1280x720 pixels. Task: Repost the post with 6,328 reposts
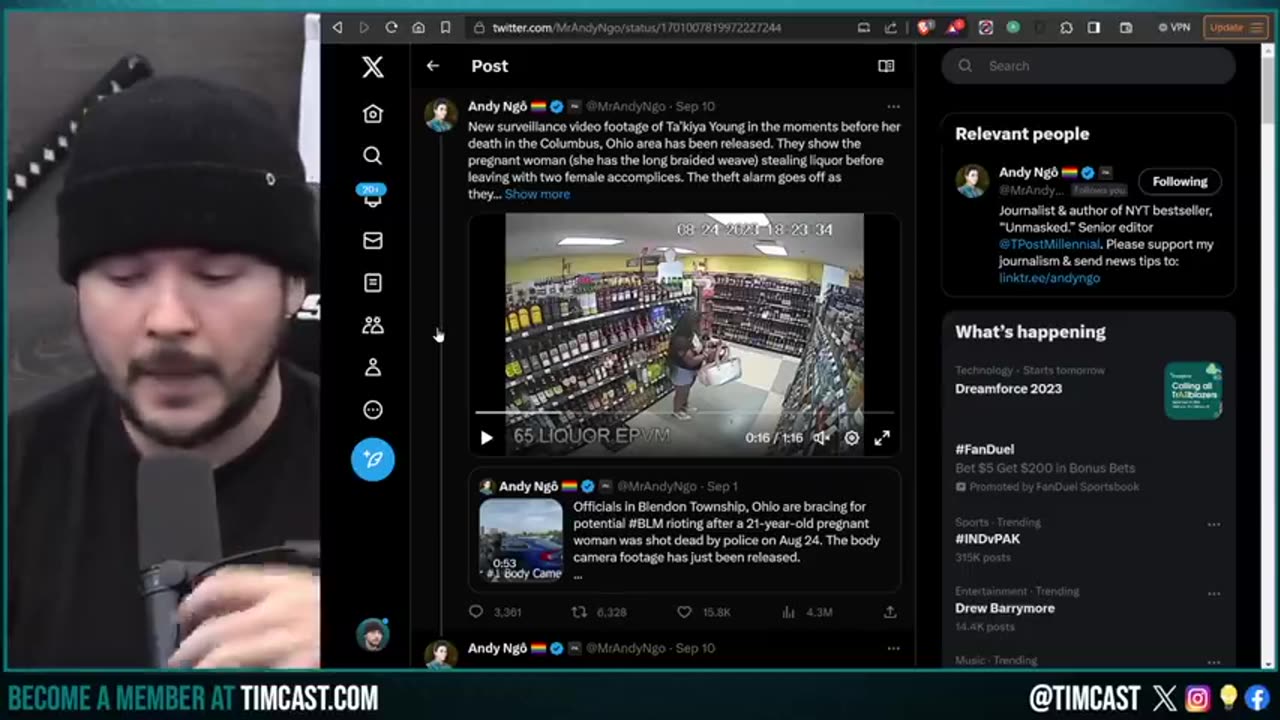point(598,612)
